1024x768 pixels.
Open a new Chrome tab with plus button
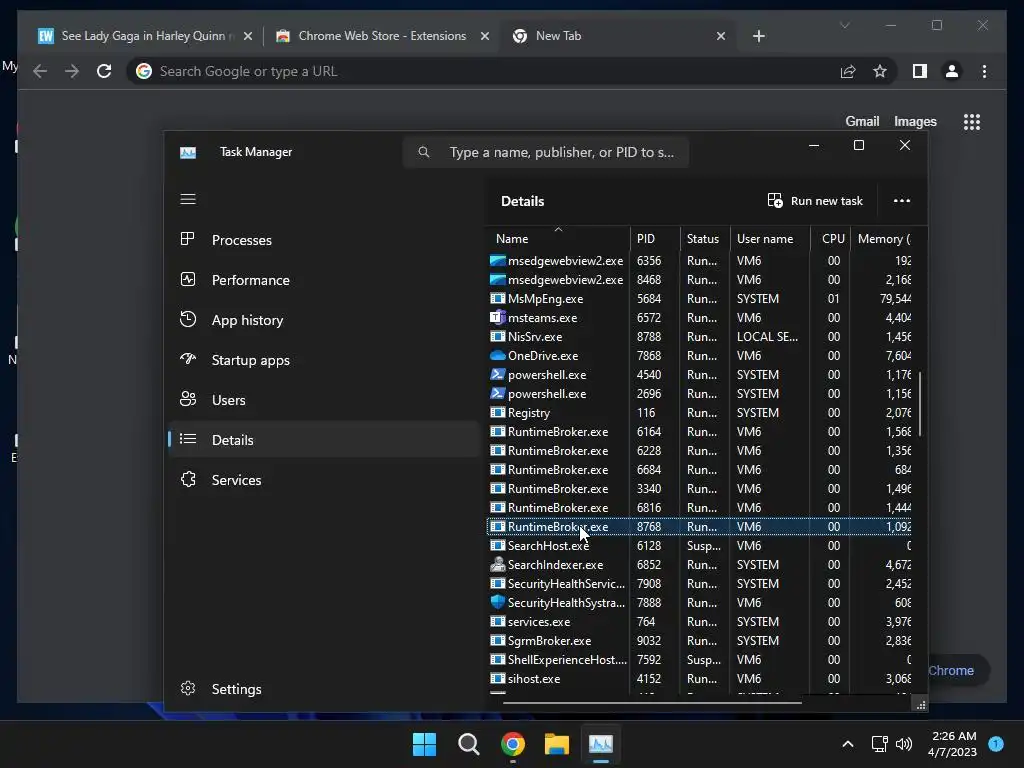pyautogui.click(x=758, y=36)
